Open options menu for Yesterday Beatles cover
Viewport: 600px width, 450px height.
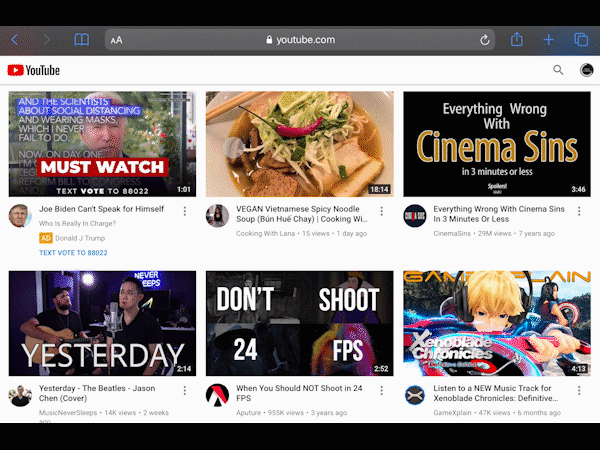pos(185,391)
